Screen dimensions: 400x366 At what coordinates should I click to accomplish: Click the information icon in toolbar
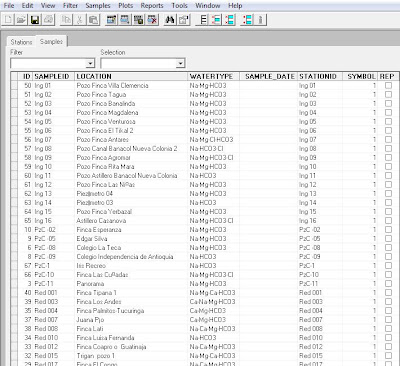[x=261, y=20]
